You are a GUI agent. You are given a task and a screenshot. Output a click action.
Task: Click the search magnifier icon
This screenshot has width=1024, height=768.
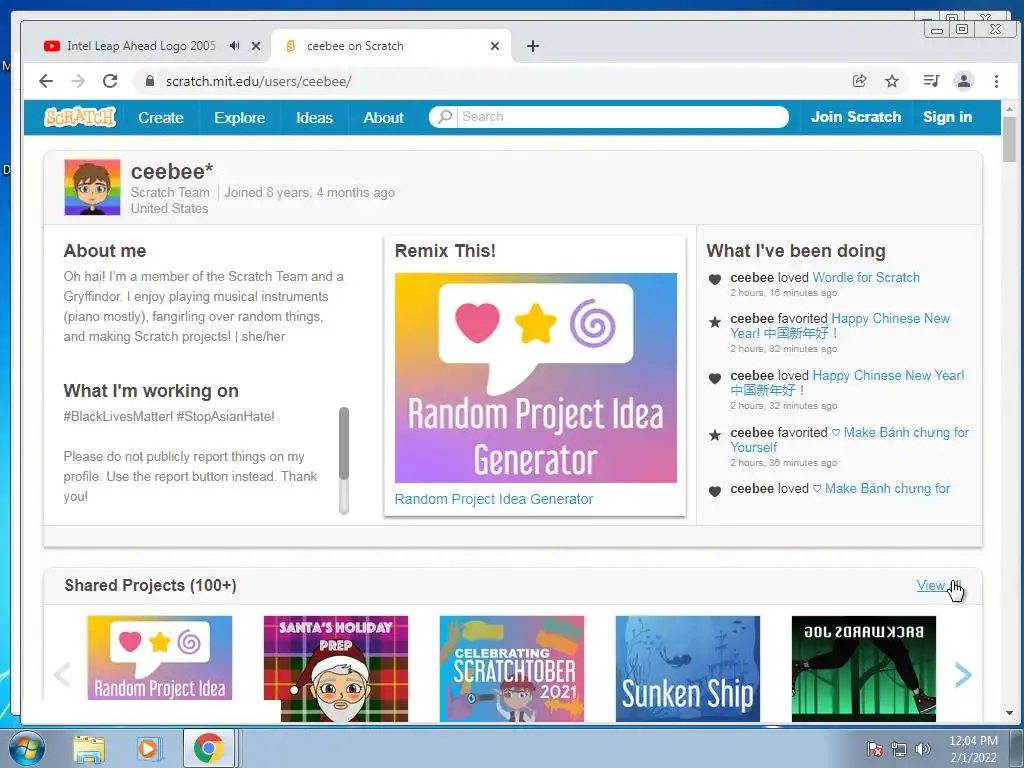click(444, 117)
